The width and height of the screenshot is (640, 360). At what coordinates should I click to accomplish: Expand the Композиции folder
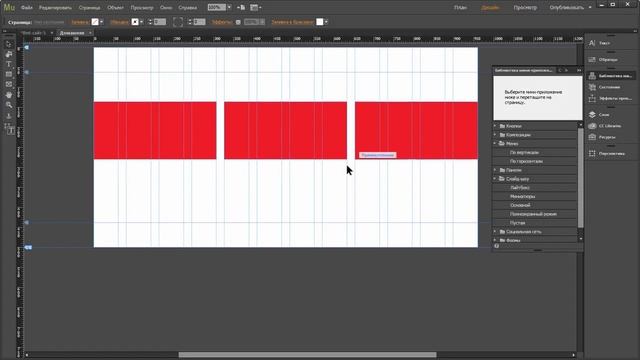coord(495,135)
